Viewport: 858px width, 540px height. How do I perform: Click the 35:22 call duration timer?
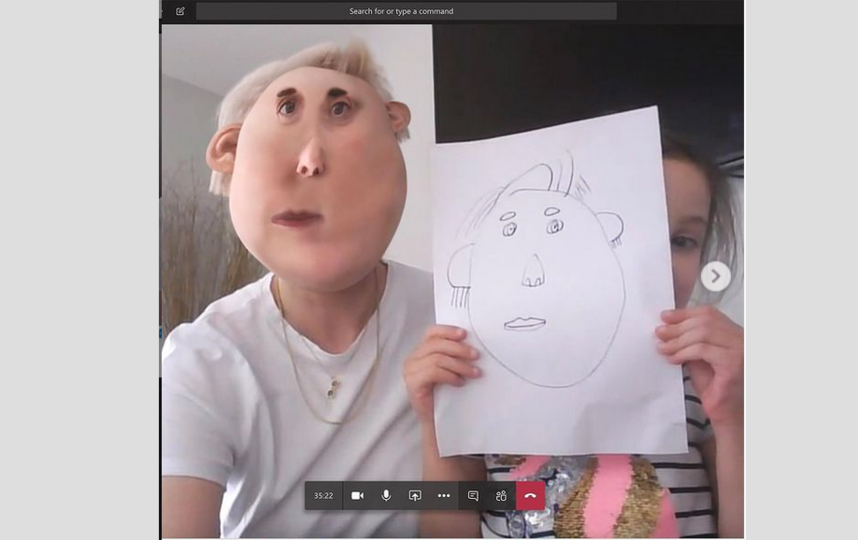323,496
